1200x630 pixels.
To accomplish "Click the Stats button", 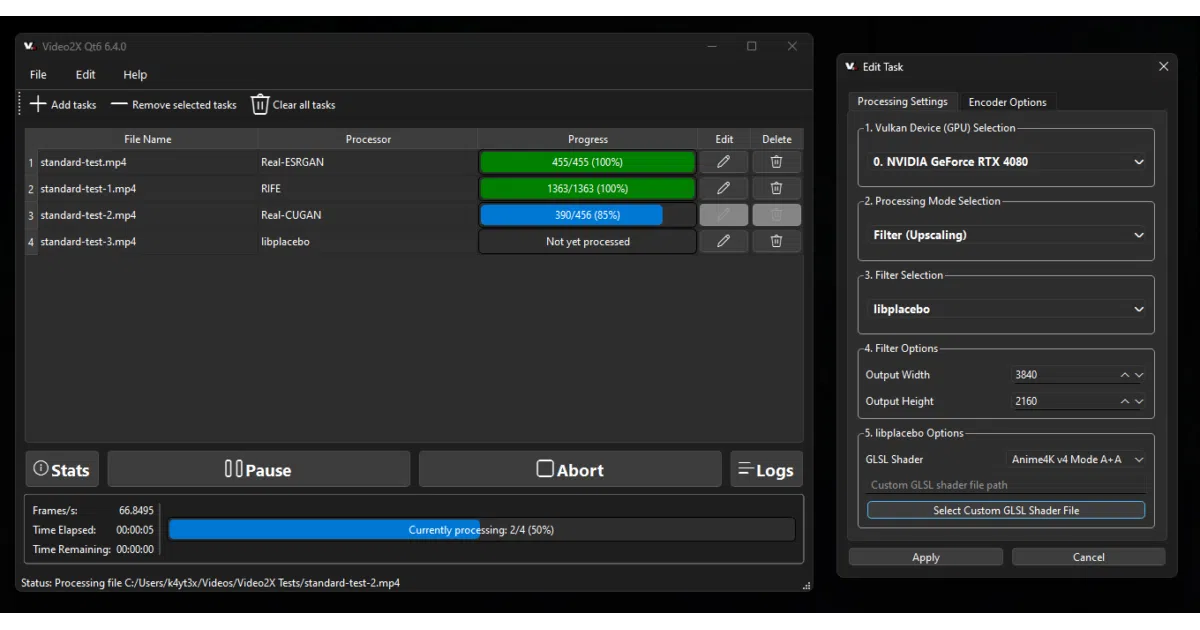I will [63, 469].
